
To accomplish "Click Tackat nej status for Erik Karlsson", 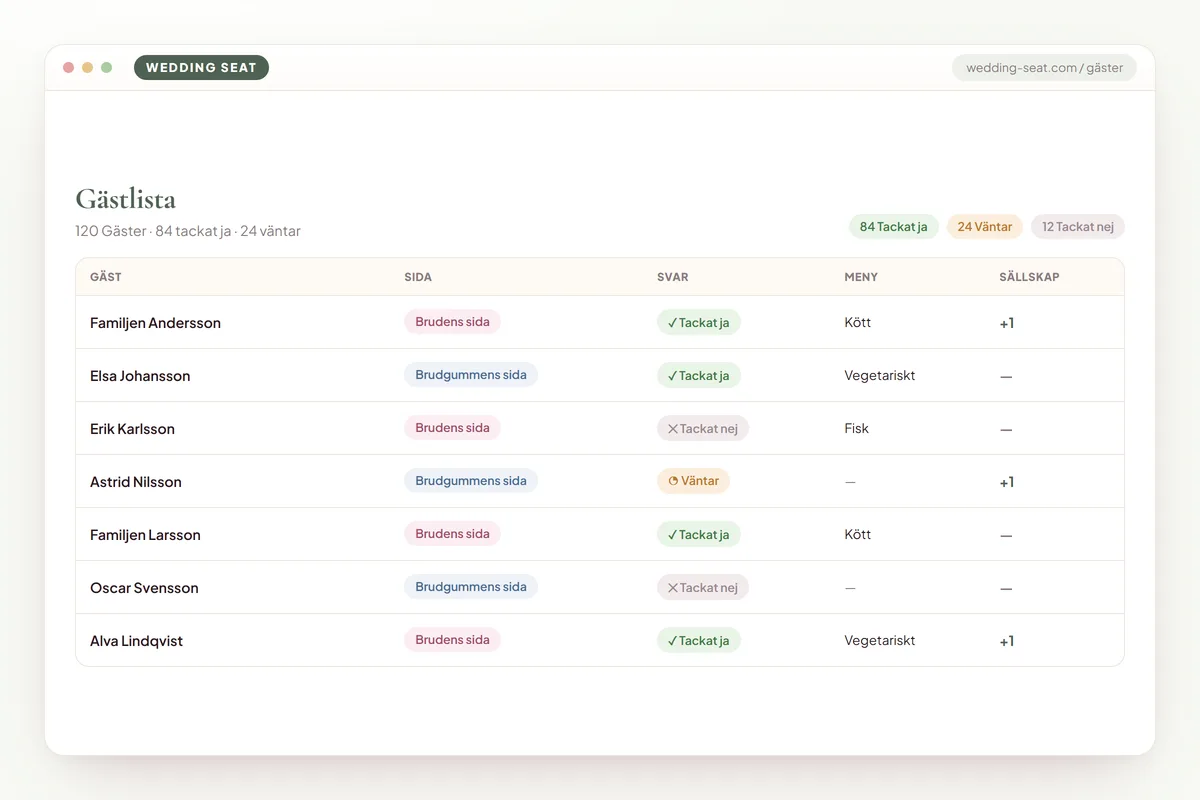I will (703, 429).
